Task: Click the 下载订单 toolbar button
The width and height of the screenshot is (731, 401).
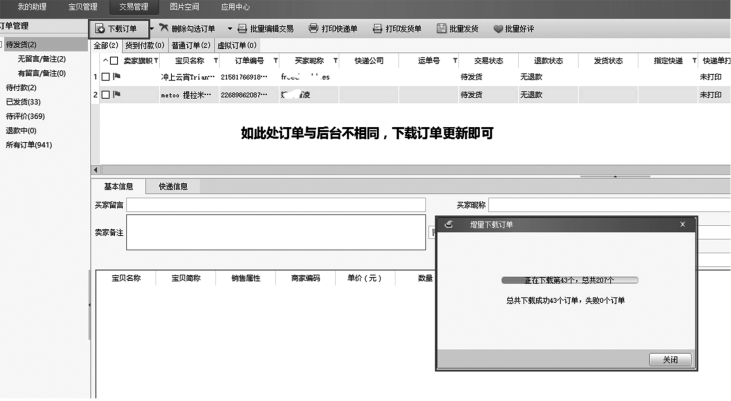Action: (119, 29)
